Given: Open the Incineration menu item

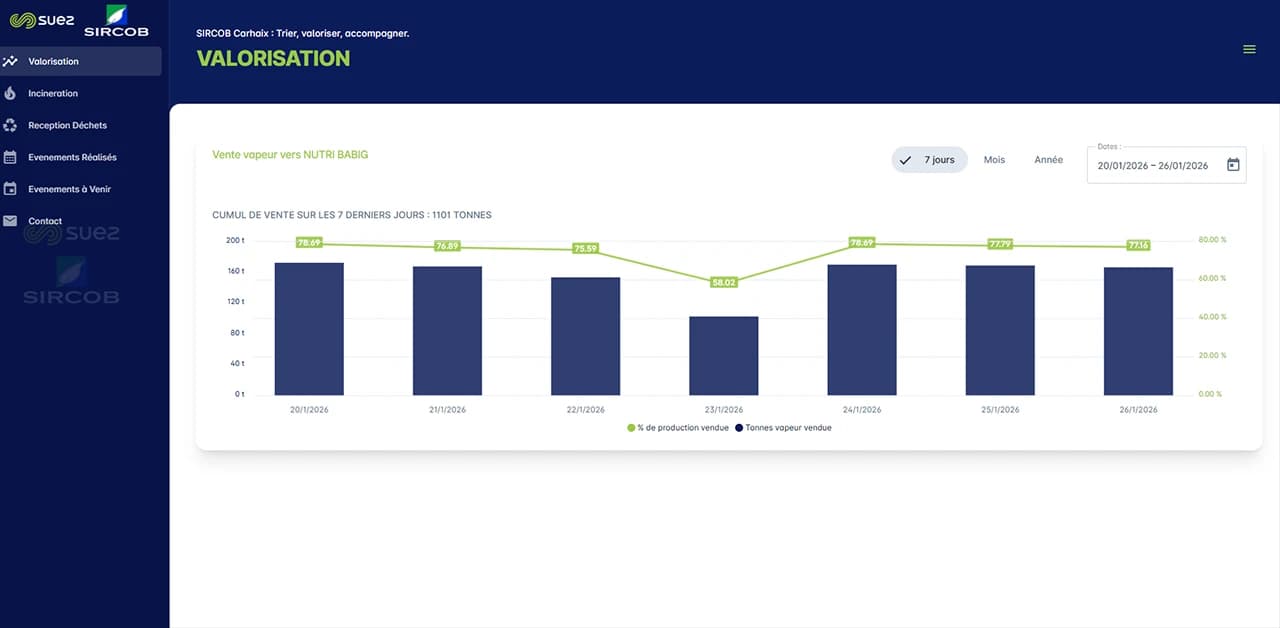Looking at the screenshot, I should [x=53, y=93].
